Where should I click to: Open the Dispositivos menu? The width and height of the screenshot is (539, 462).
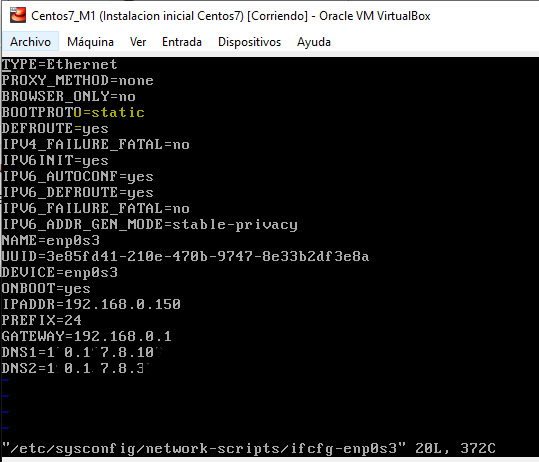pyautogui.click(x=250, y=42)
